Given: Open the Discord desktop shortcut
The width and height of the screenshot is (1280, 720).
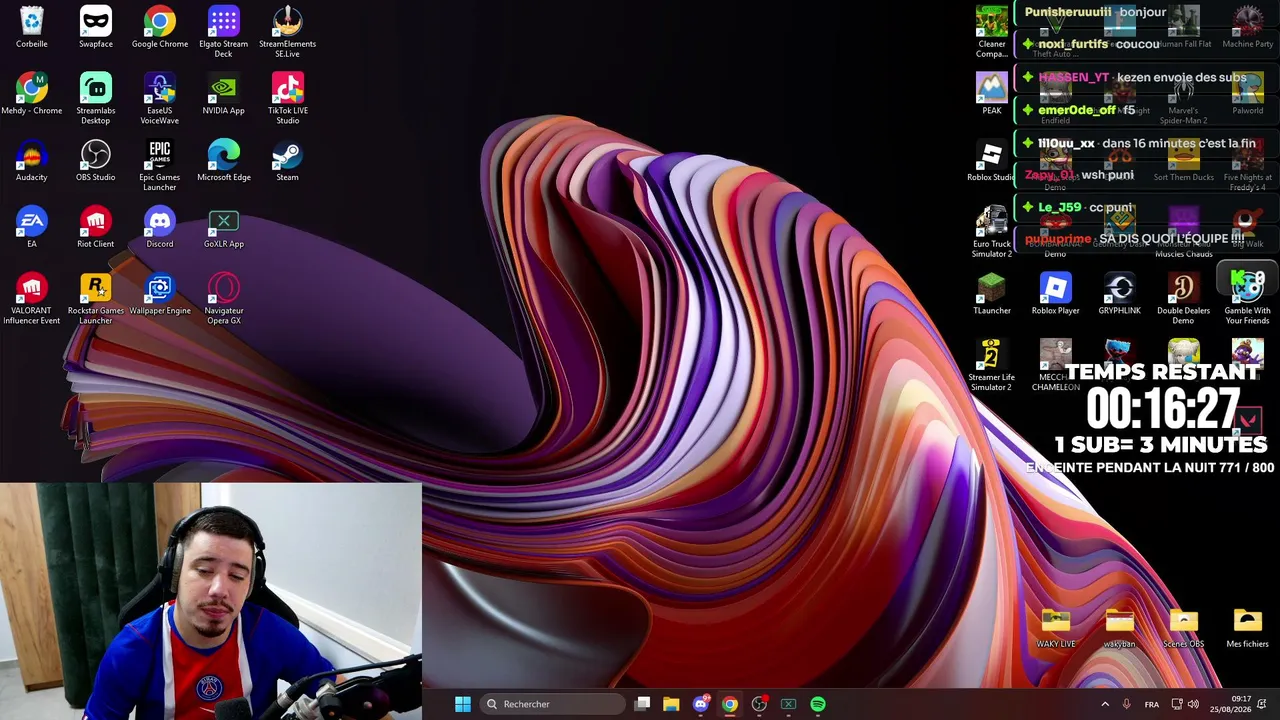Looking at the screenshot, I should [x=160, y=227].
